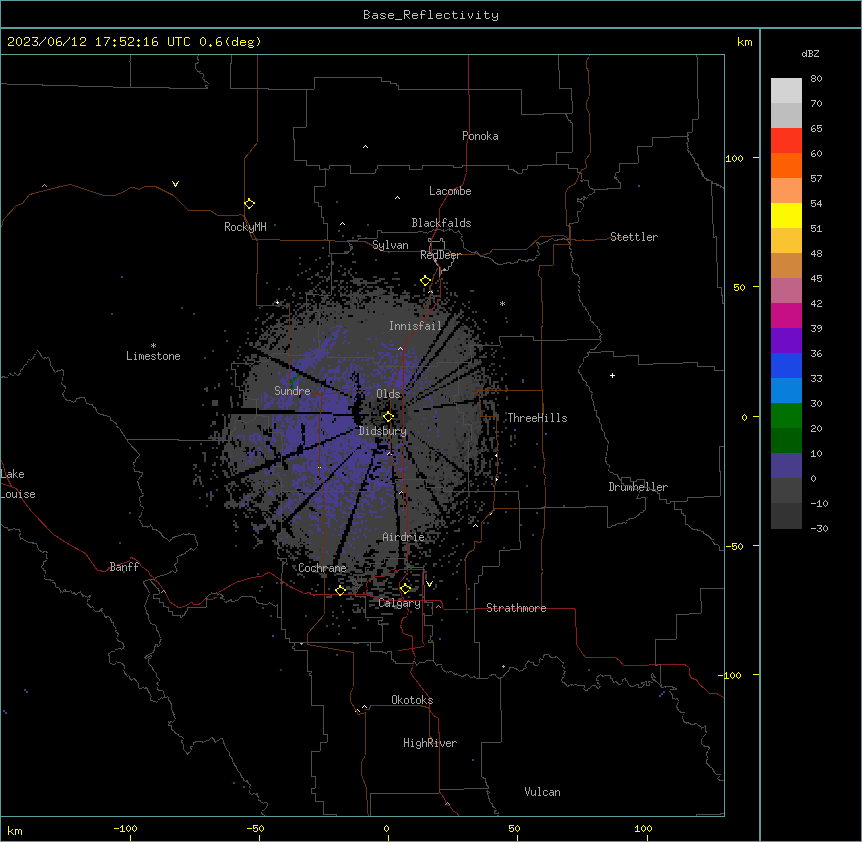The width and height of the screenshot is (862, 842).
Task: Click the white caret marker west of Lacombe
Action: point(397,198)
